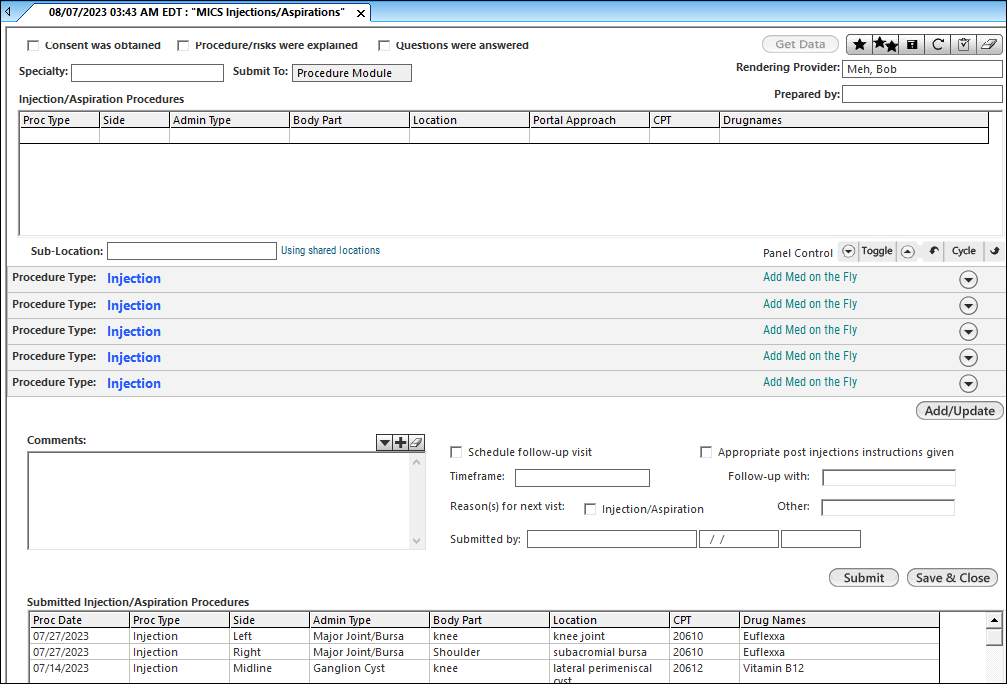Click the undo arrow left of Cycle
The height and width of the screenshot is (684, 1007).
tap(934, 251)
